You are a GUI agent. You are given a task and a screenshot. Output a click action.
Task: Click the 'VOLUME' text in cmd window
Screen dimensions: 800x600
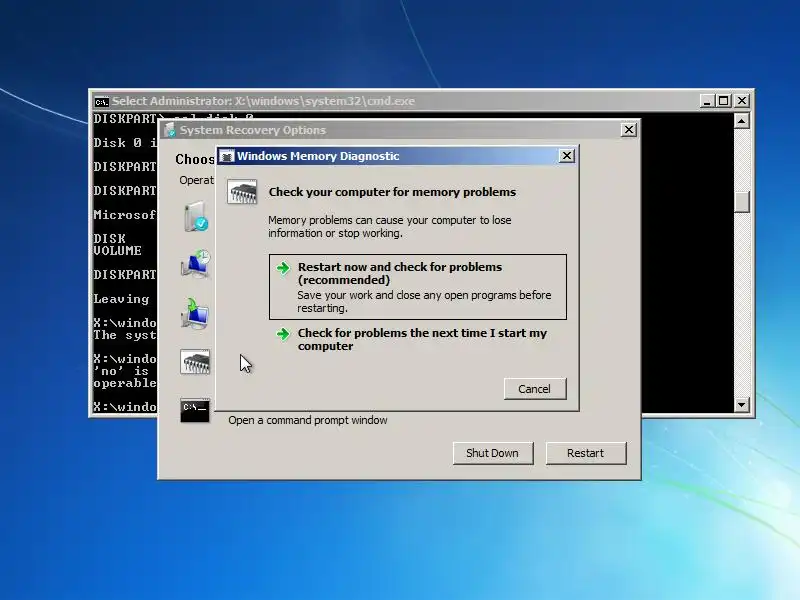(x=117, y=251)
